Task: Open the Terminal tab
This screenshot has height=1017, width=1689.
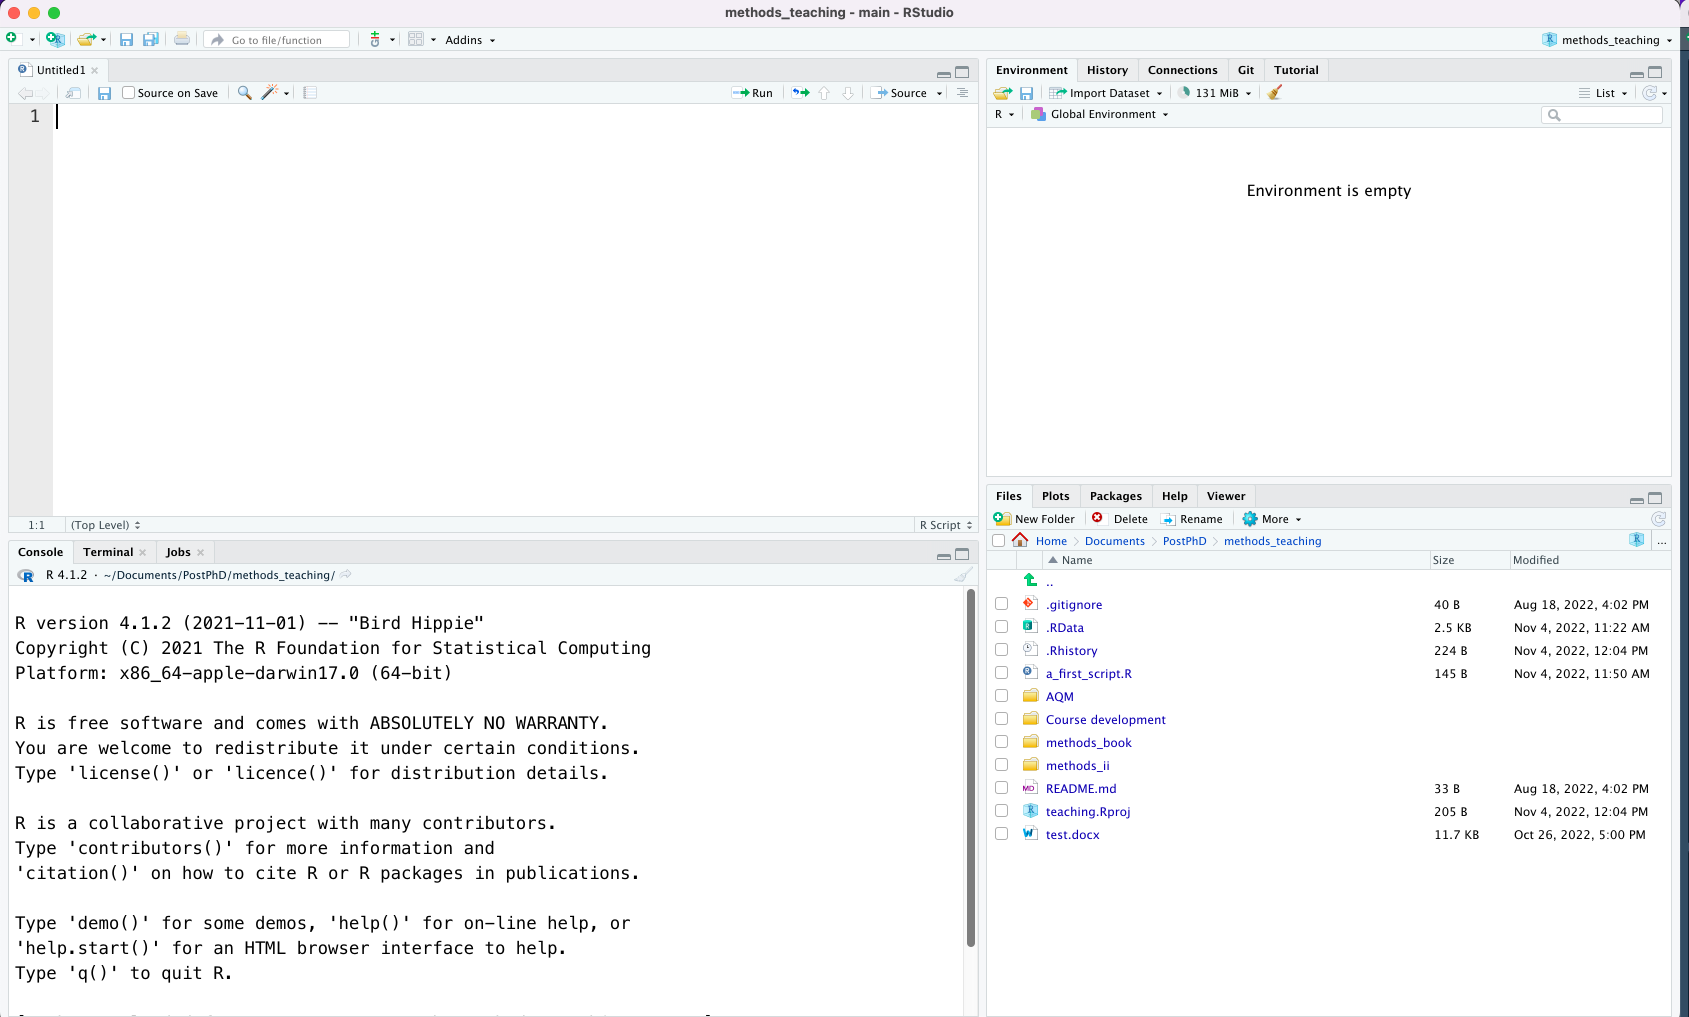Action: (107, 551)
